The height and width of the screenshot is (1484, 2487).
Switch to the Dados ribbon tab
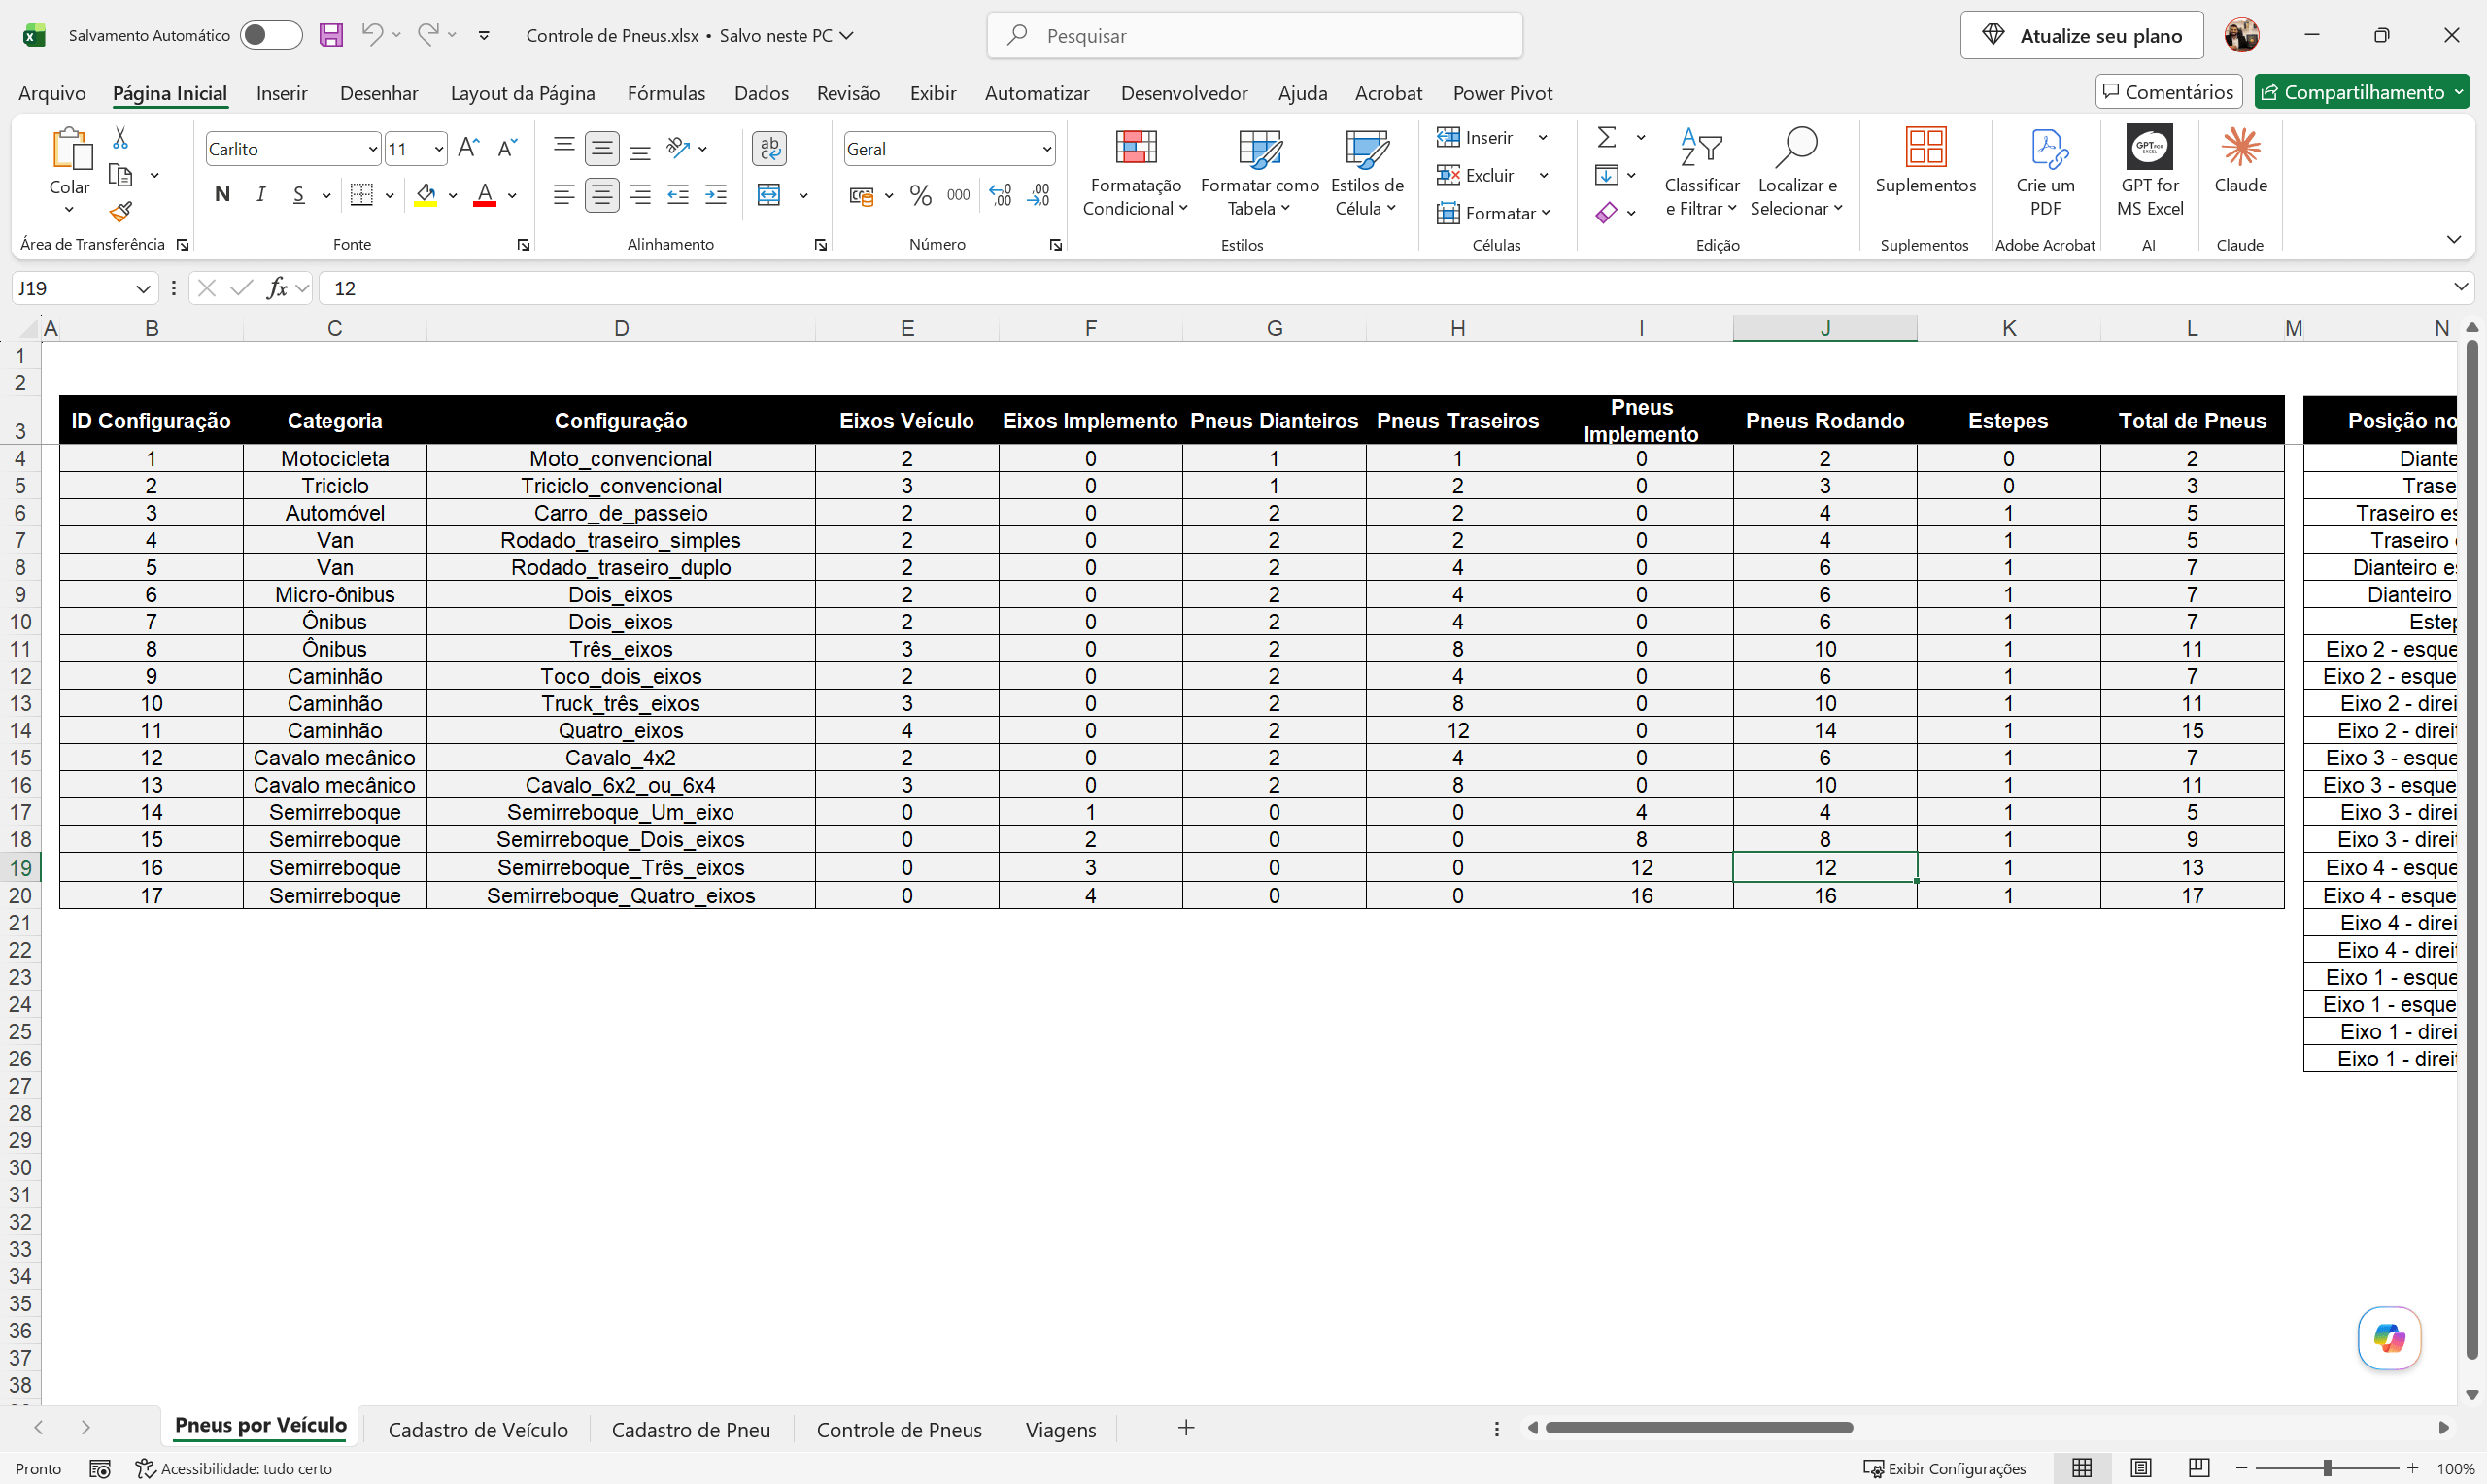[x=761, y=93]
